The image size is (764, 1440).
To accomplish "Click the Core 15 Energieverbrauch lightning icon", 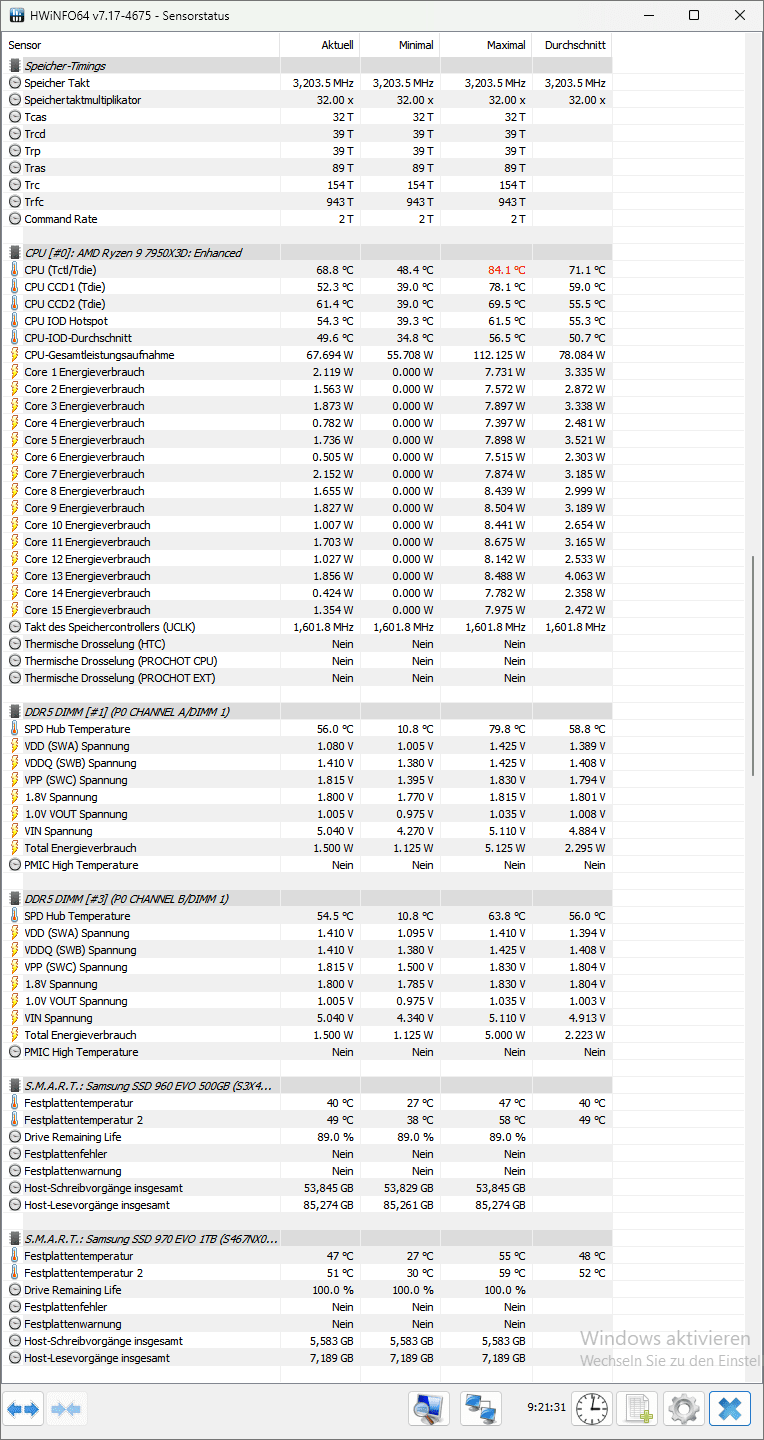I will pyautogui.click(x=15, y=610).
